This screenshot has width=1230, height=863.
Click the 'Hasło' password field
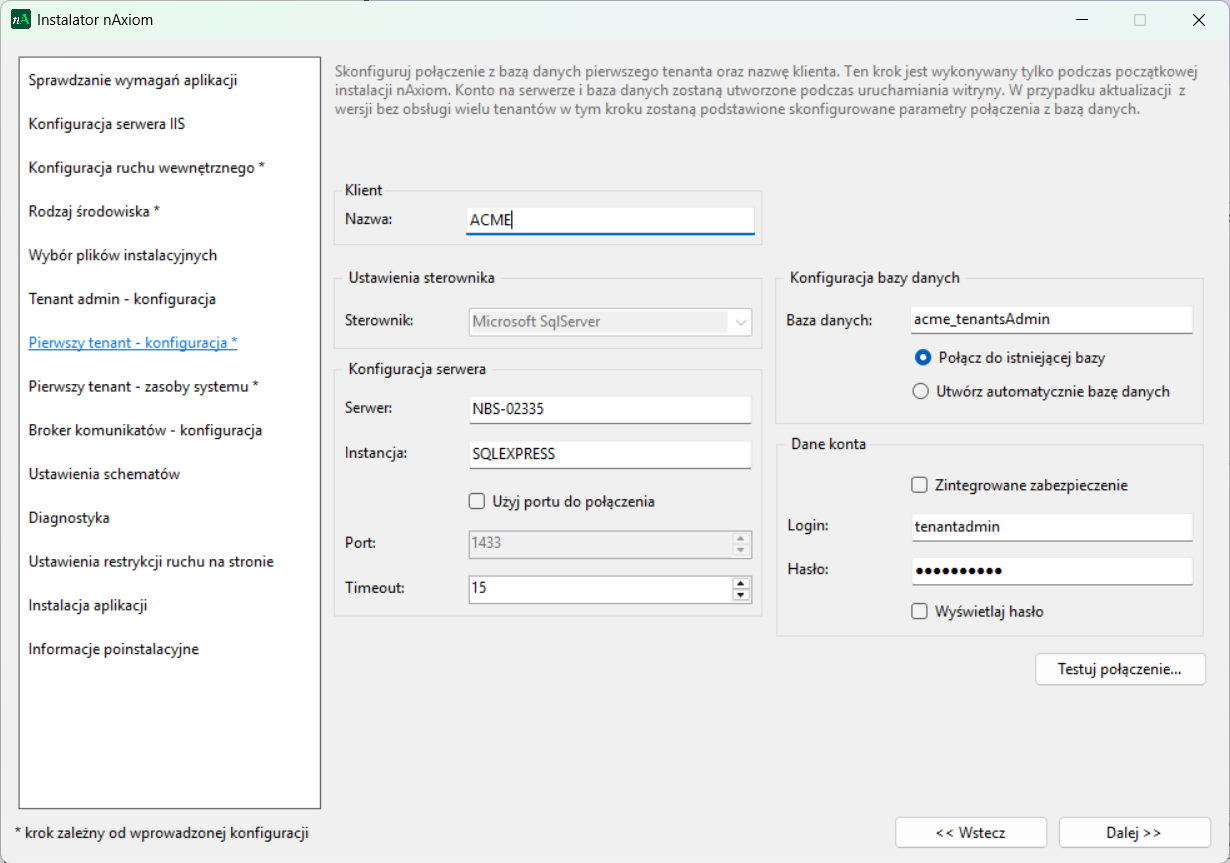(x=1051, y=571)
